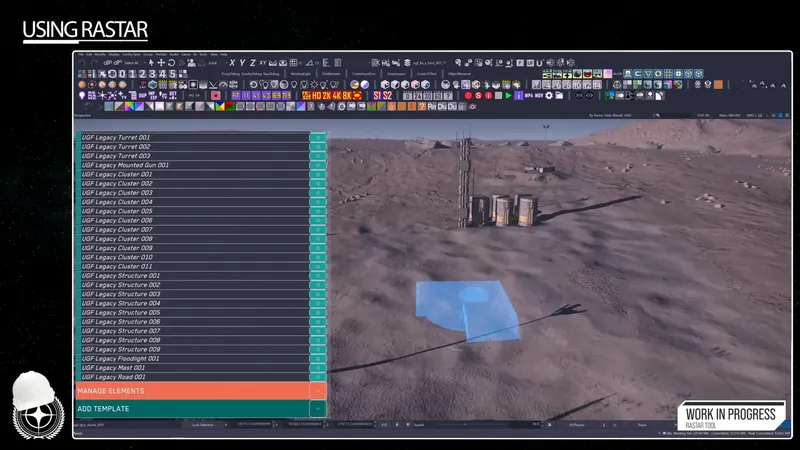Toggle the 21:9 aspect ratio

pos(286,95)
